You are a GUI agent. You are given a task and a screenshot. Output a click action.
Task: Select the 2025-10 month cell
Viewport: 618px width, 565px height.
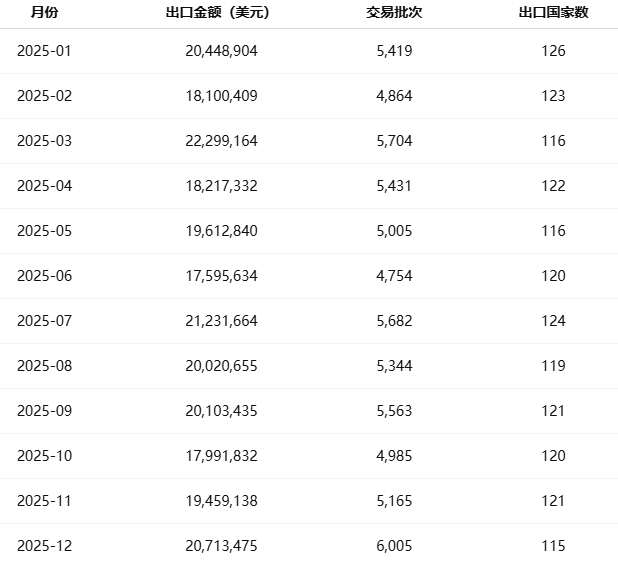click(45, 456)
